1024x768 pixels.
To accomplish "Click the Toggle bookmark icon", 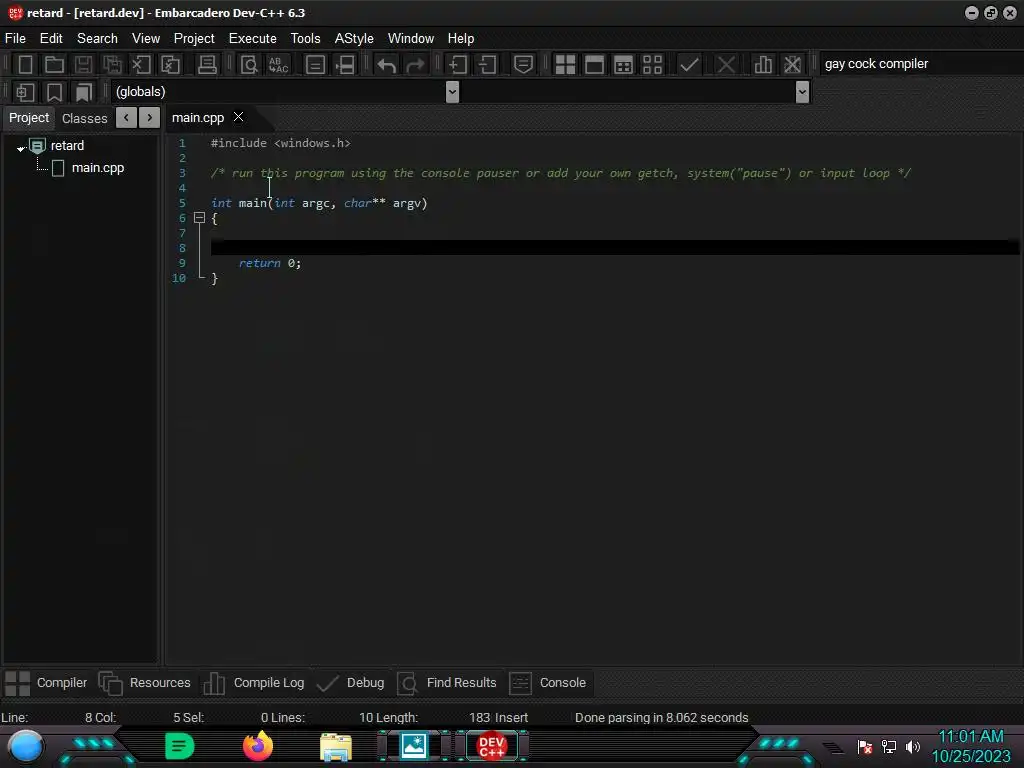I will click(54, 92).
